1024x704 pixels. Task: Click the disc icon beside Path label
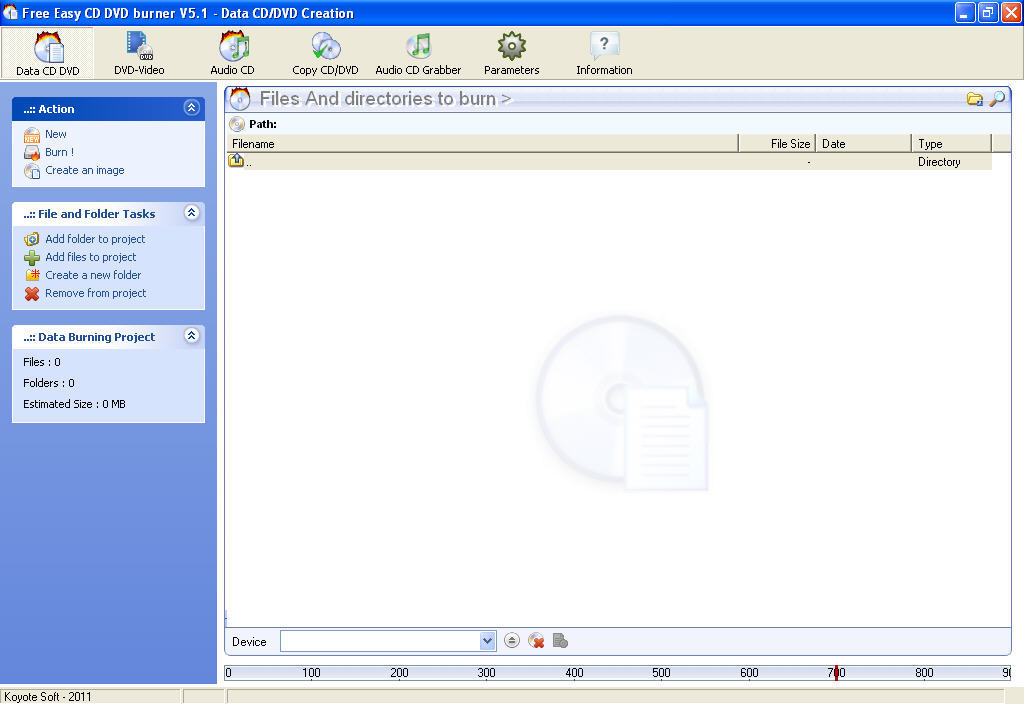click(x=237, y=123)
